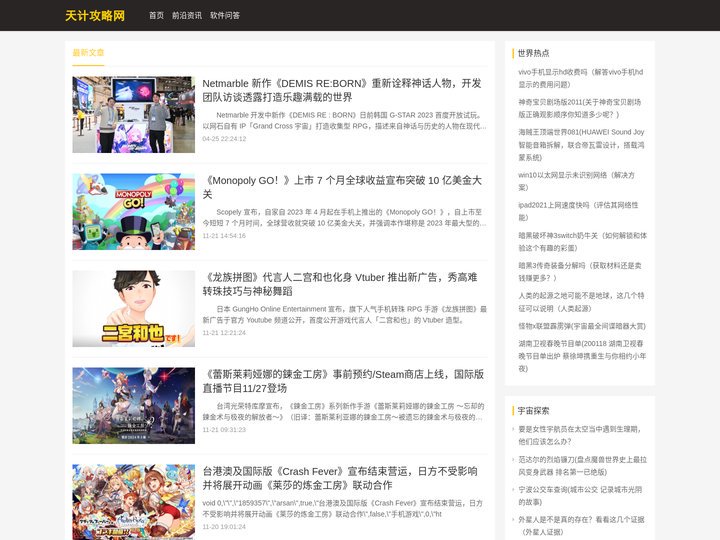
Task: Select the 最新文章 tab
Action: 88,53
